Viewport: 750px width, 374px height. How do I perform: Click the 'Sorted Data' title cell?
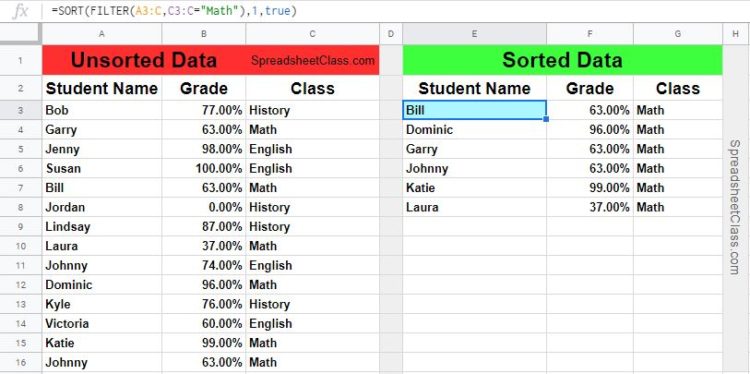point(562,60)
